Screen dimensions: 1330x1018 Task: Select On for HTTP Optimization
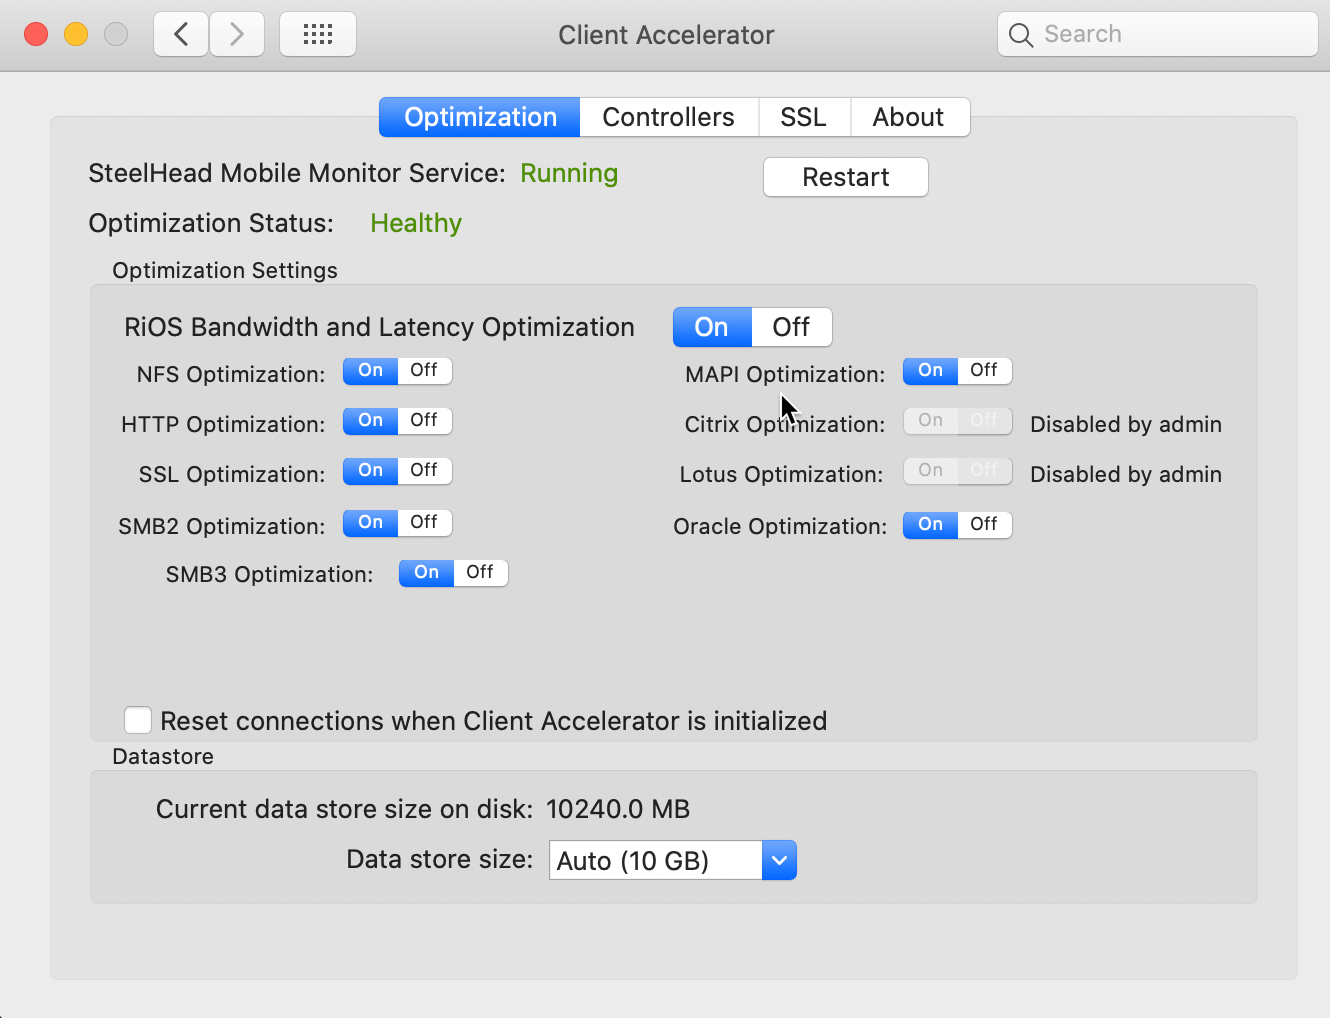point(371,420)
